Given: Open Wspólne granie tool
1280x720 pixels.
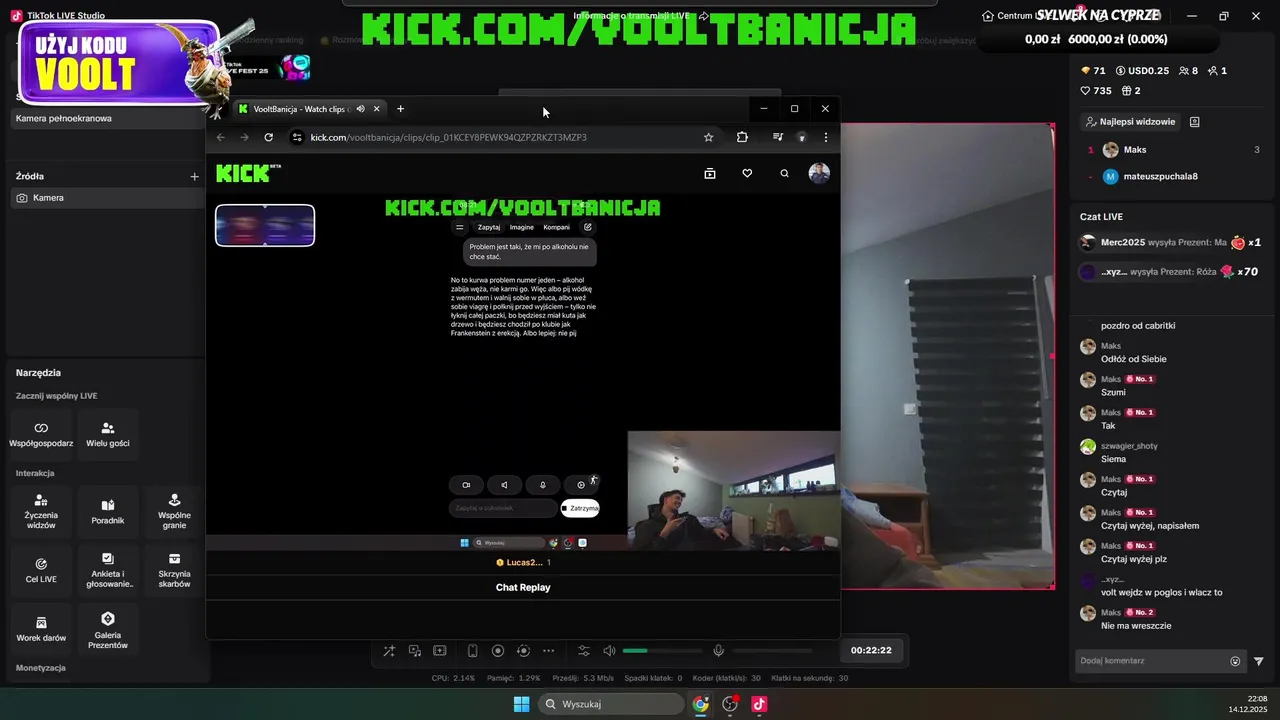Looking at the screenshot, I should click(x=174, y=511).
